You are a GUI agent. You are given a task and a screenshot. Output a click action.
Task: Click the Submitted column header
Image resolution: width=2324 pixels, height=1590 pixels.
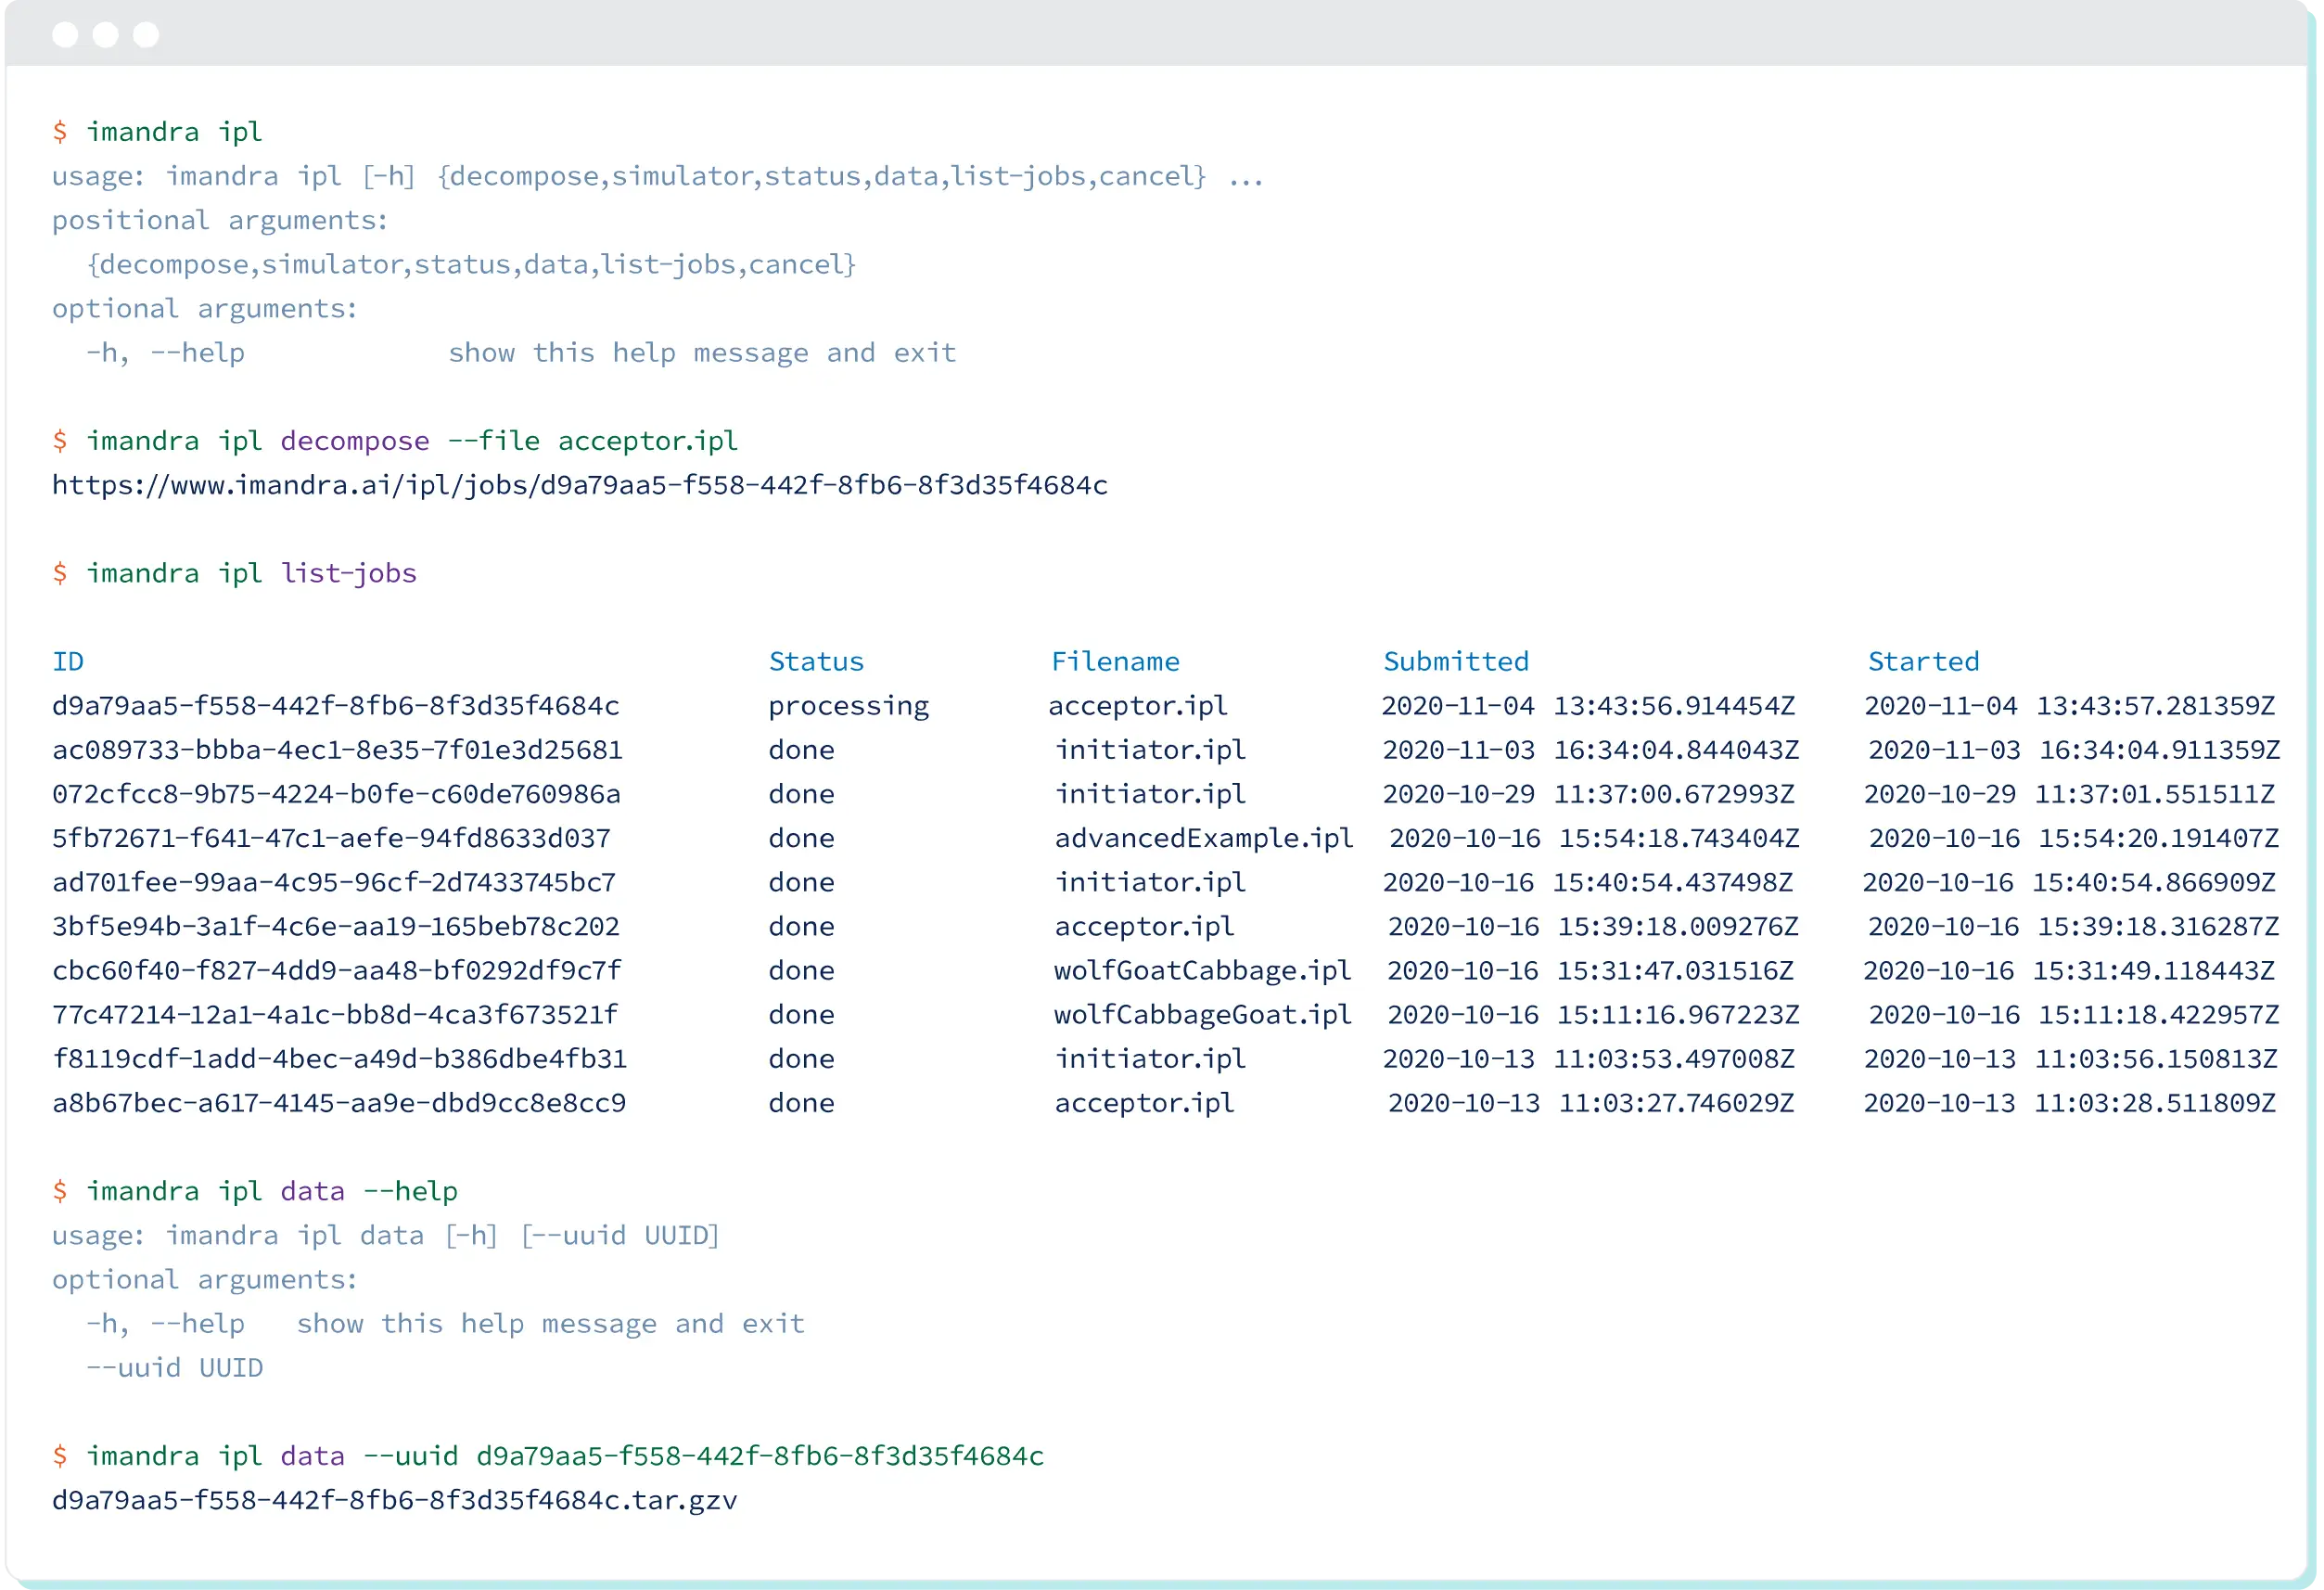[1456, 662]
